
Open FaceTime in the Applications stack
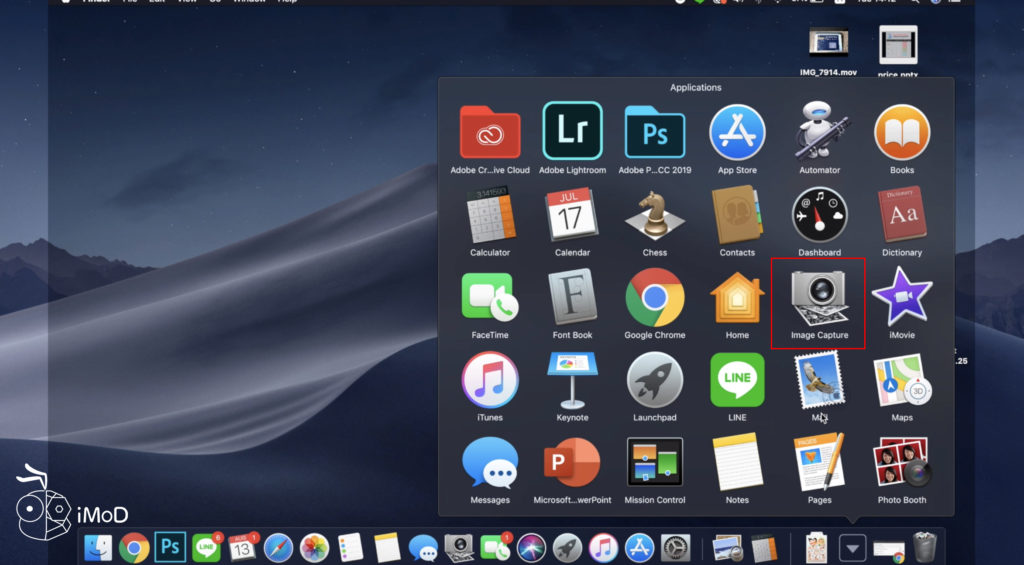pyautogui.click(x=490, y=297)
